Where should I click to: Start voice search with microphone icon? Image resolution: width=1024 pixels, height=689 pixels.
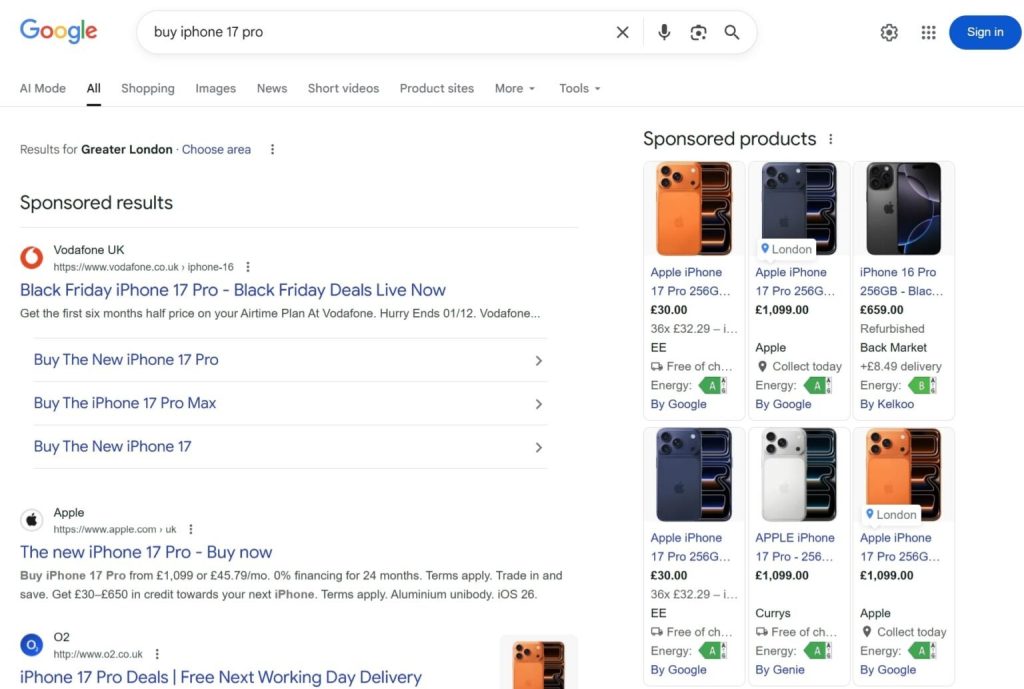point(664,32)
